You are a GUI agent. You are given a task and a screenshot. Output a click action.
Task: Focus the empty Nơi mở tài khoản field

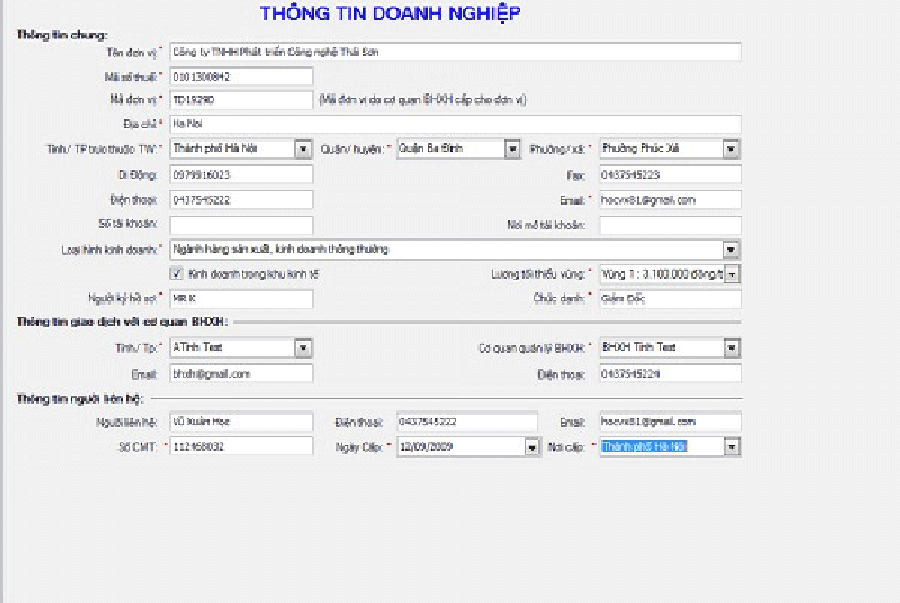[669, 224]
